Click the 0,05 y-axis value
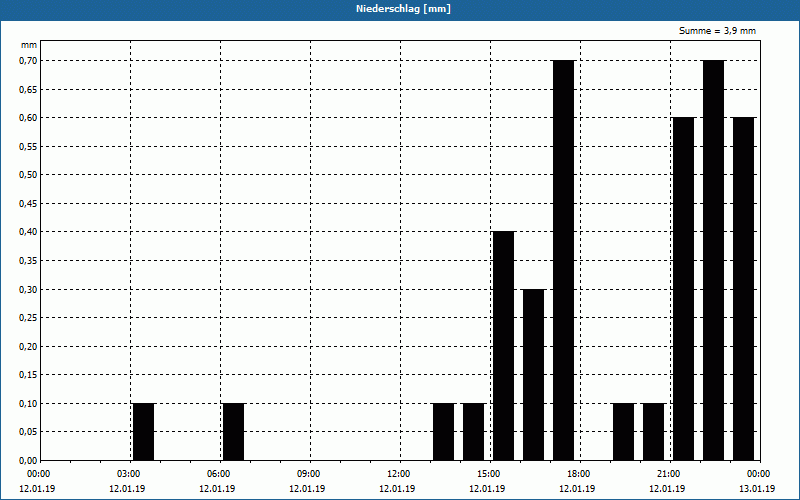Image resolution: width=800 pixels, height=500 pixels. tap(28, 432)
